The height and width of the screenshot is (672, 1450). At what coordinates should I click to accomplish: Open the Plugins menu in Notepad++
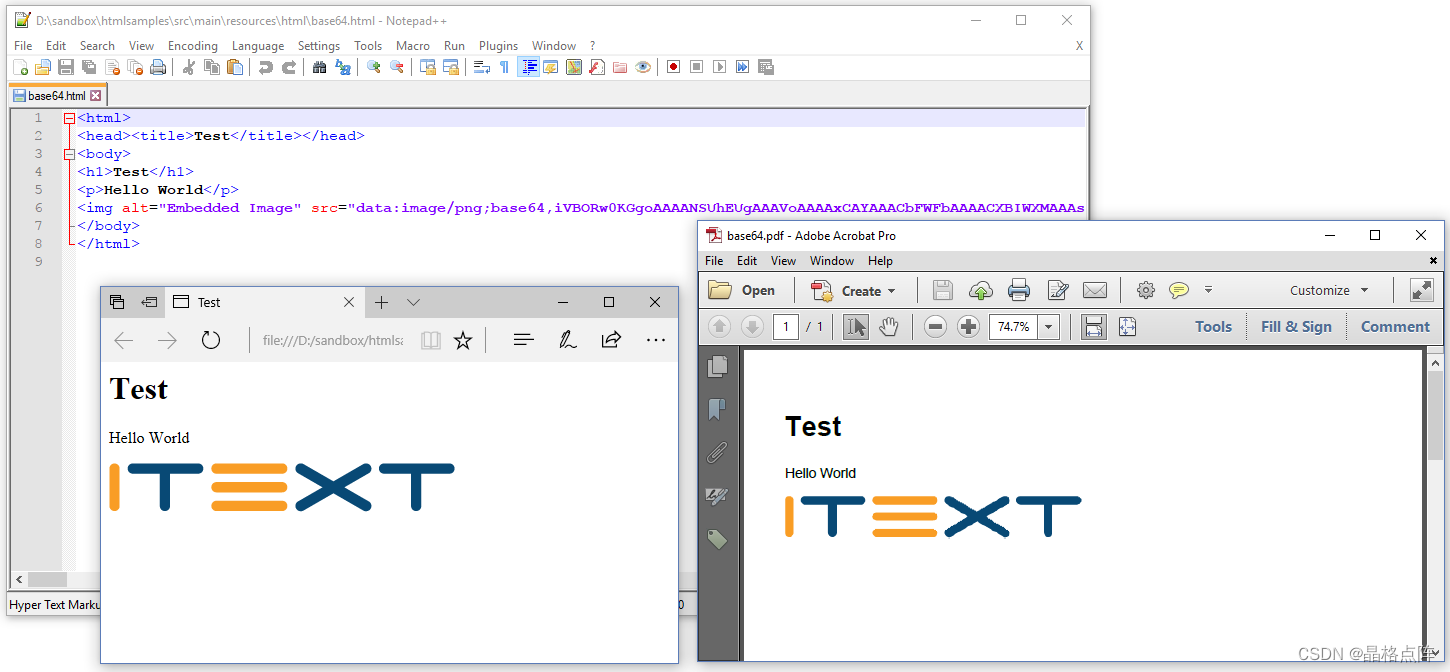tap(498, 46)
